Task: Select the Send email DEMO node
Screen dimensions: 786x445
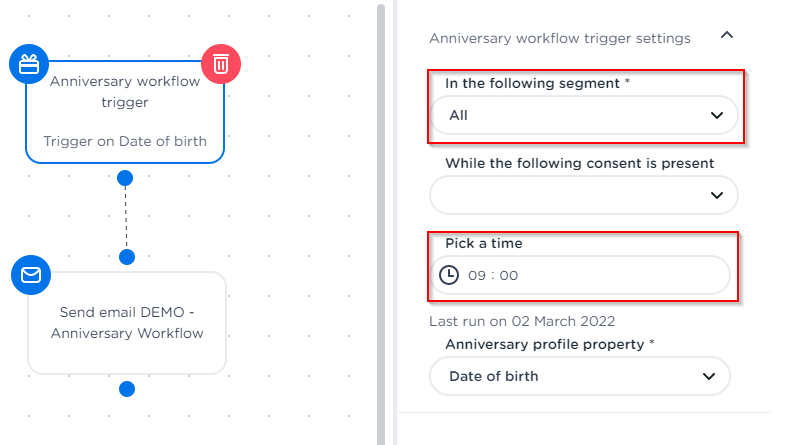Action: click(x=126, y=323)
